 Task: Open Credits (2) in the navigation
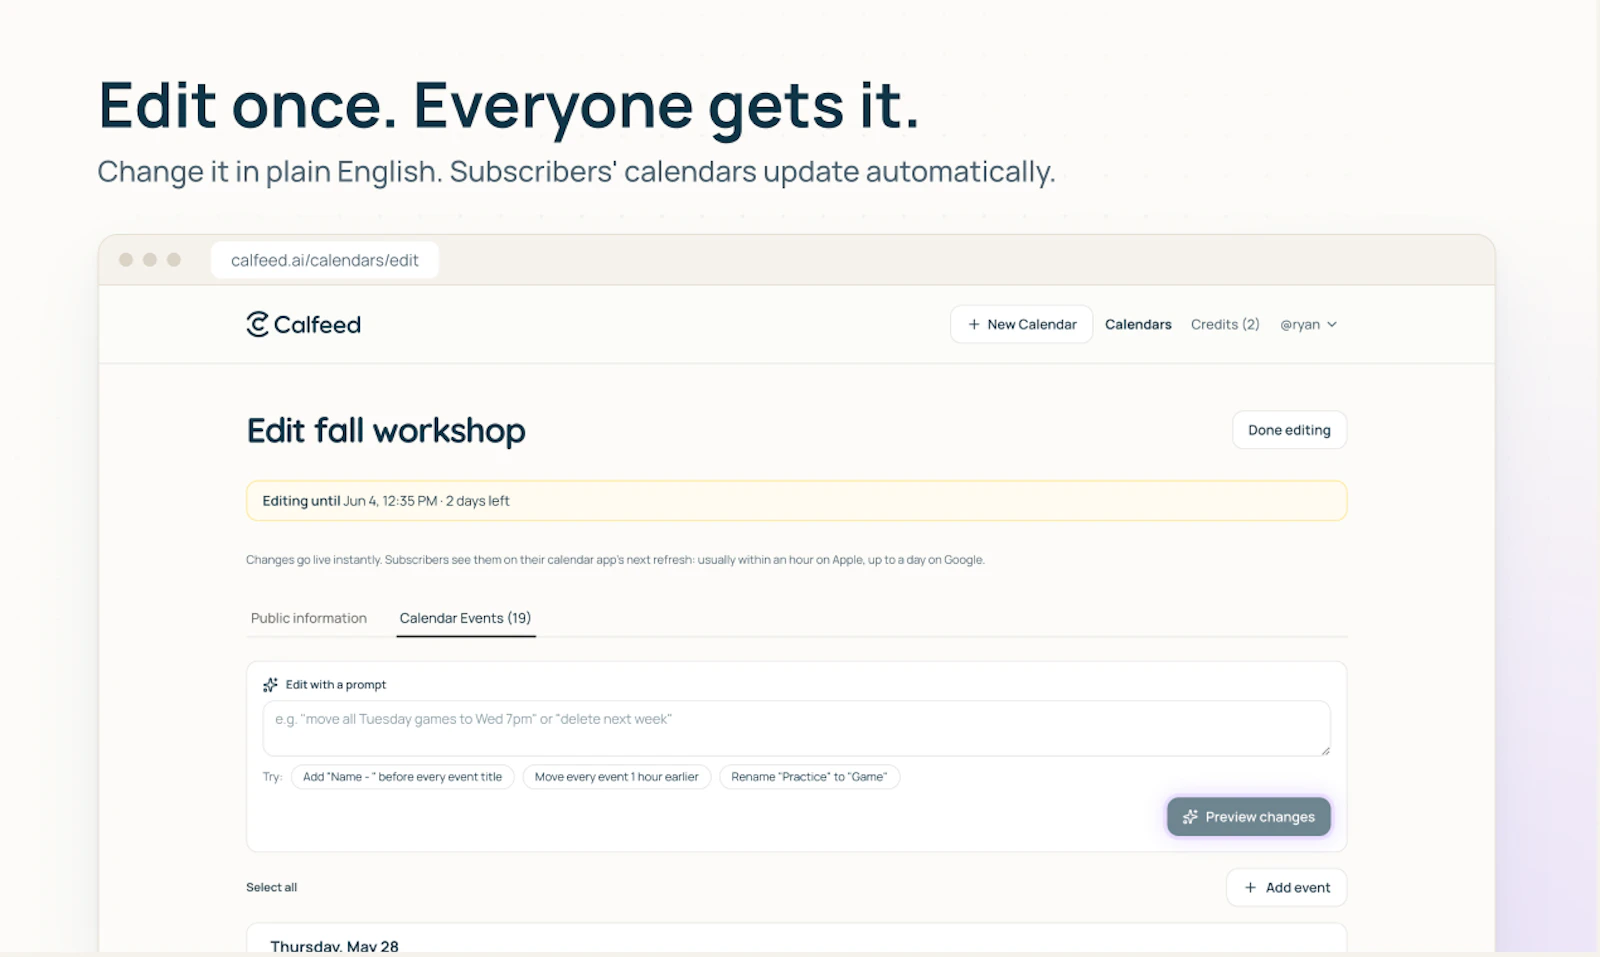pyautogui.click(x=1225, y=324)
